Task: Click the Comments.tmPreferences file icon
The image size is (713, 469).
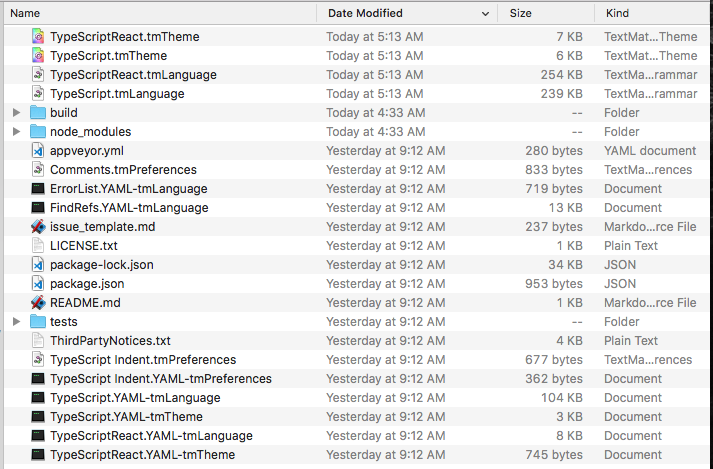Action: 38,170
